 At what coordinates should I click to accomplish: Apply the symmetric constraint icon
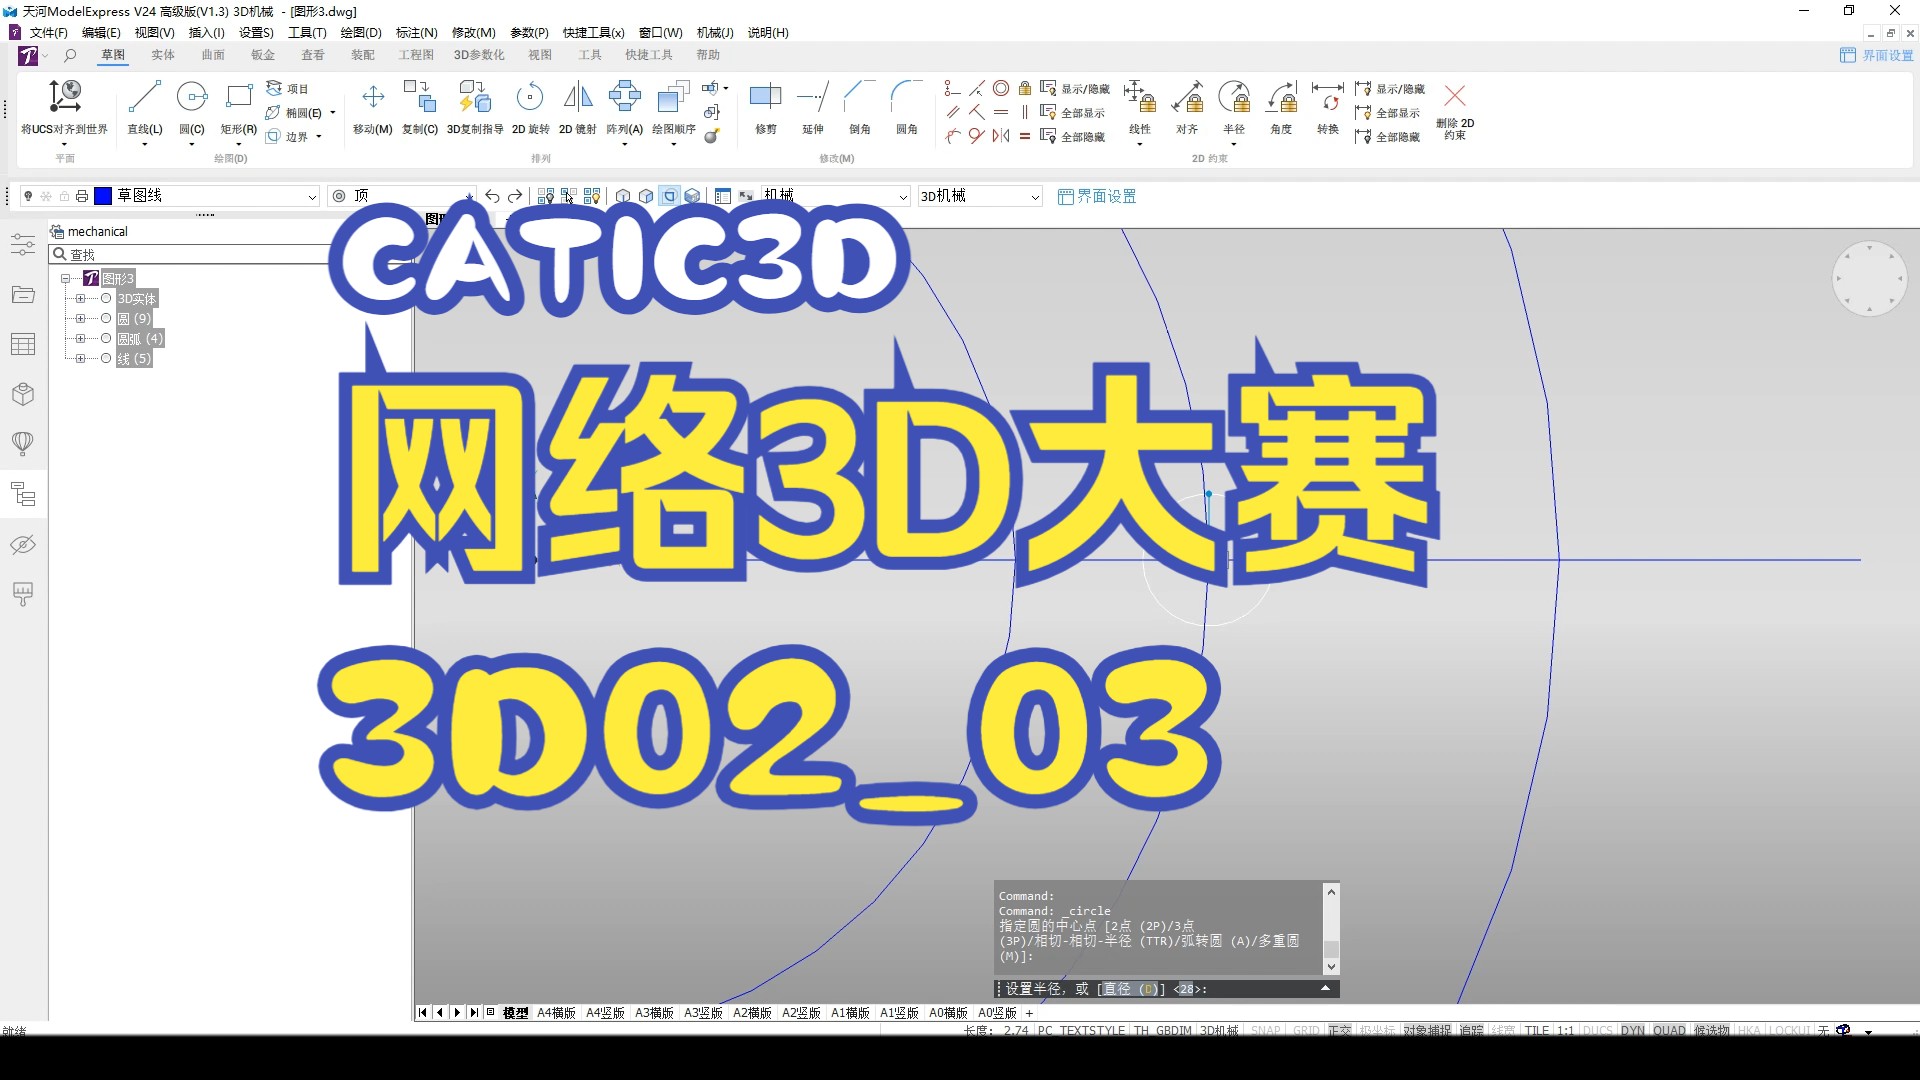1001,136
